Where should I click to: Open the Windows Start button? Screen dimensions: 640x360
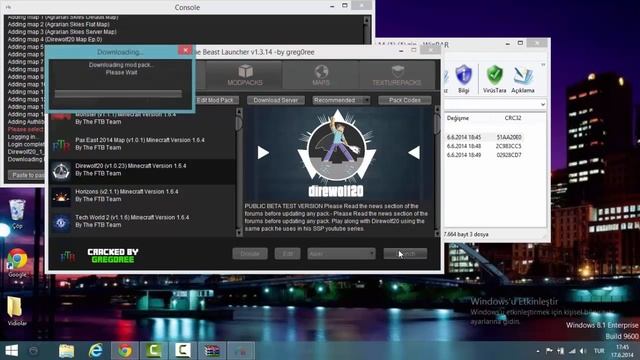click(x=11, y=351)
